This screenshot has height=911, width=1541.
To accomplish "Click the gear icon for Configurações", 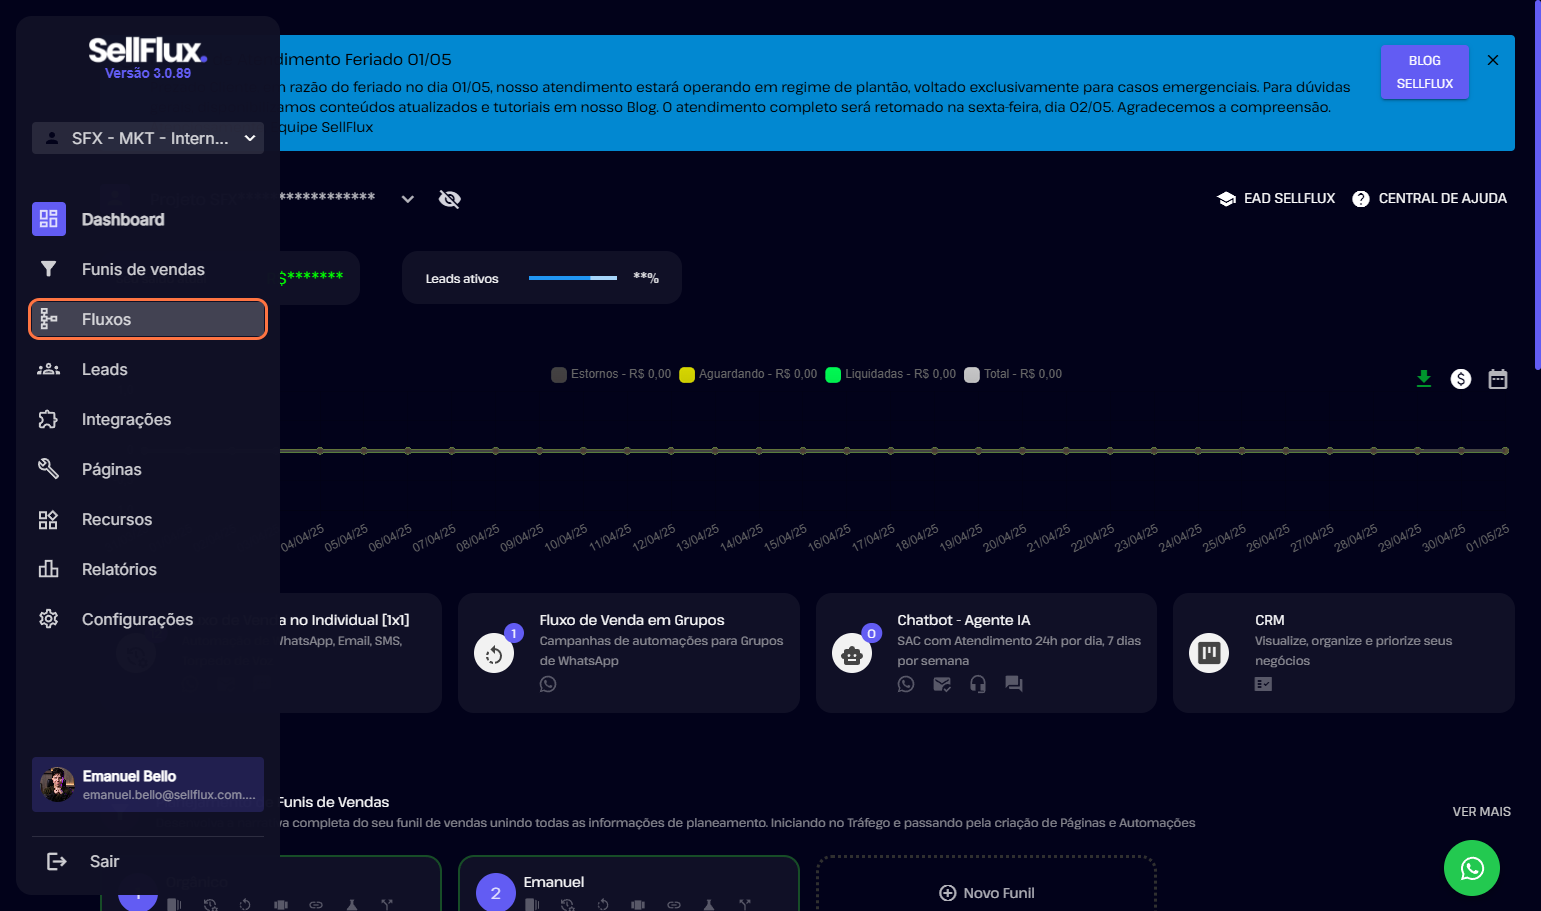I will coord(48,619).
